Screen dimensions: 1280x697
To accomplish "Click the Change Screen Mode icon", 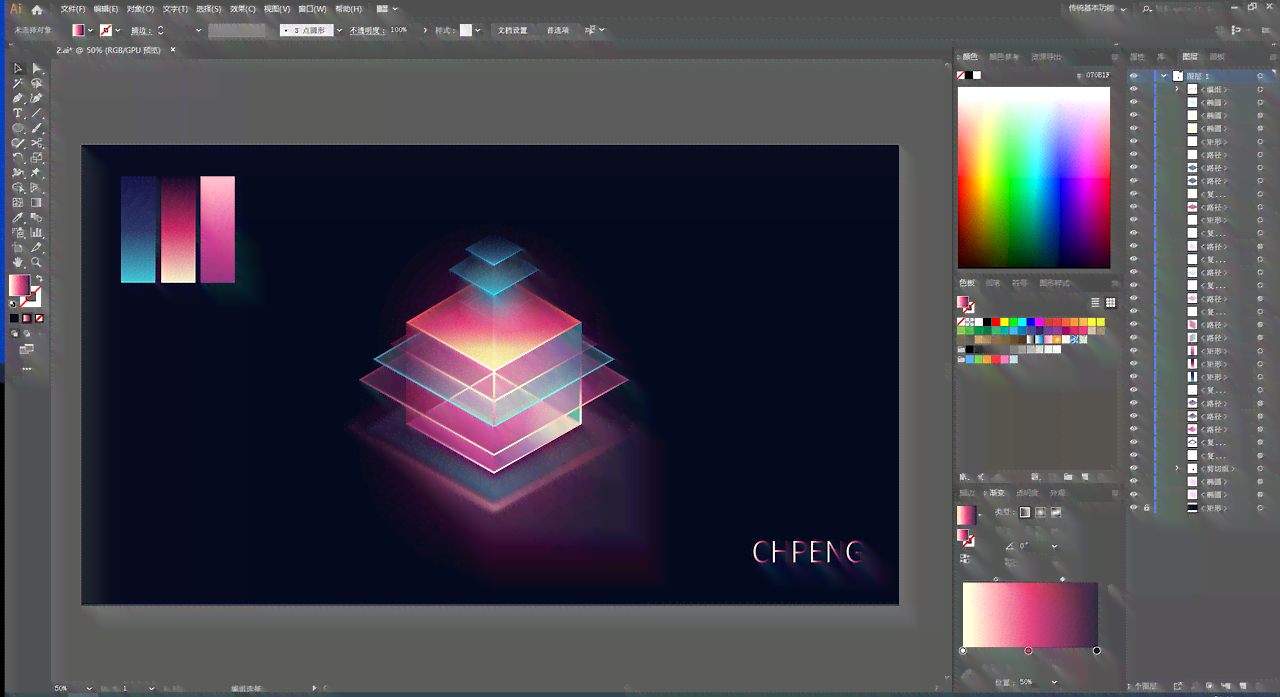I will coord(27,350).
